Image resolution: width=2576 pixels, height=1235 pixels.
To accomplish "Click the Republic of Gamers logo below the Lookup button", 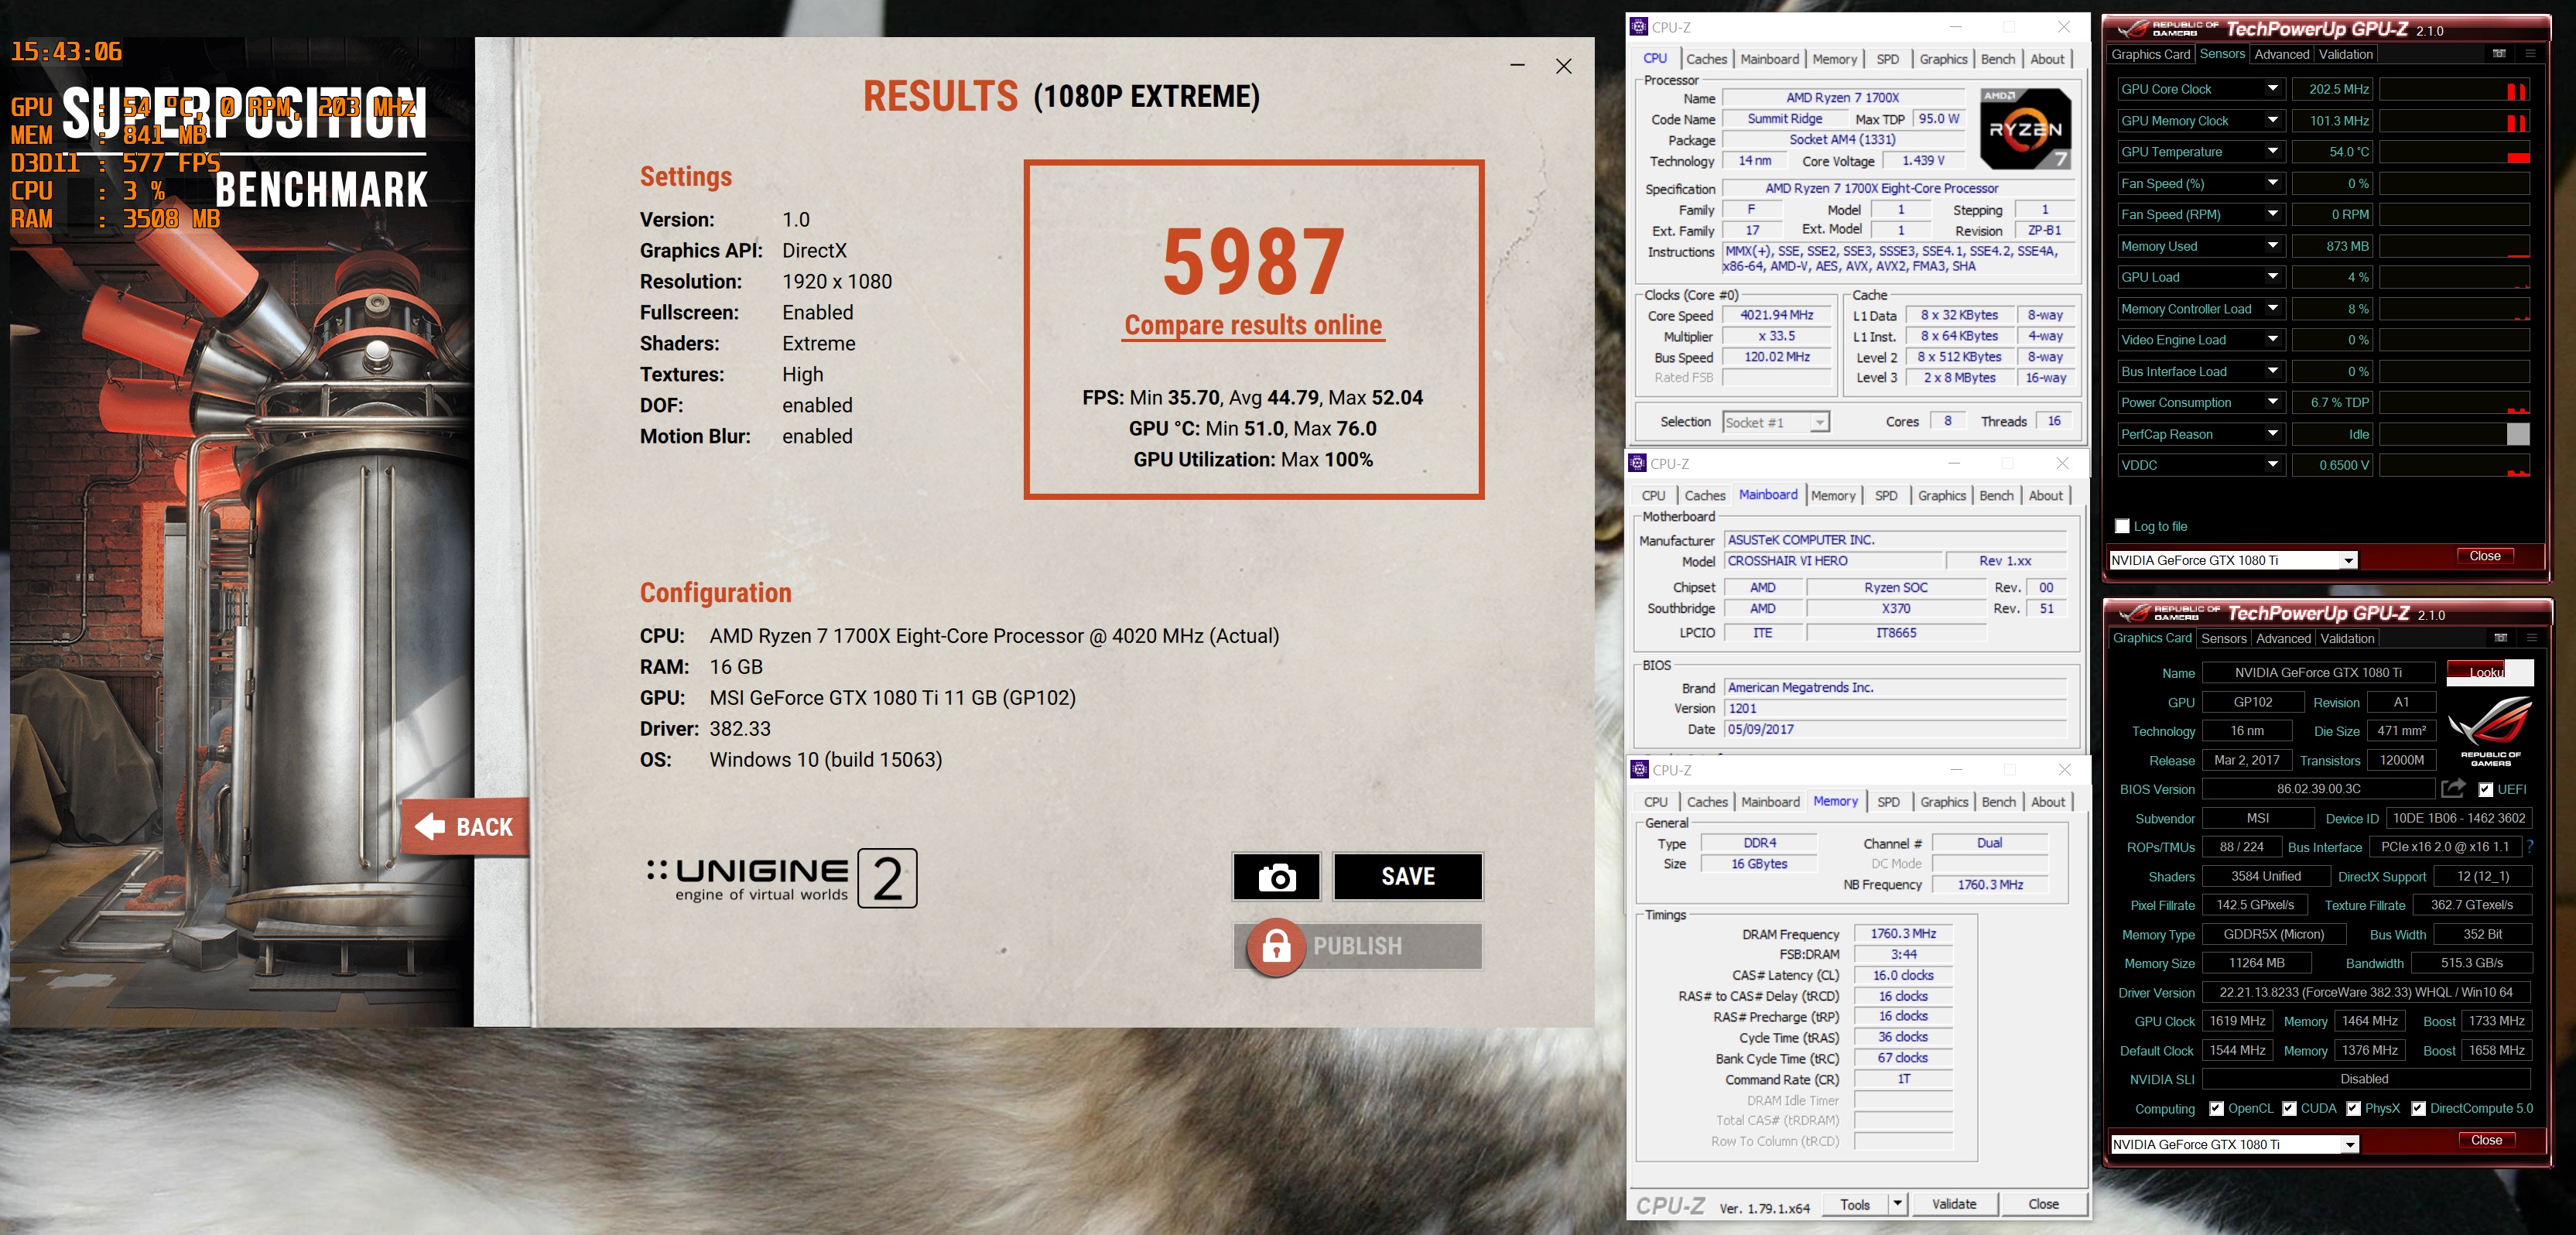I will coord(2490,731).
